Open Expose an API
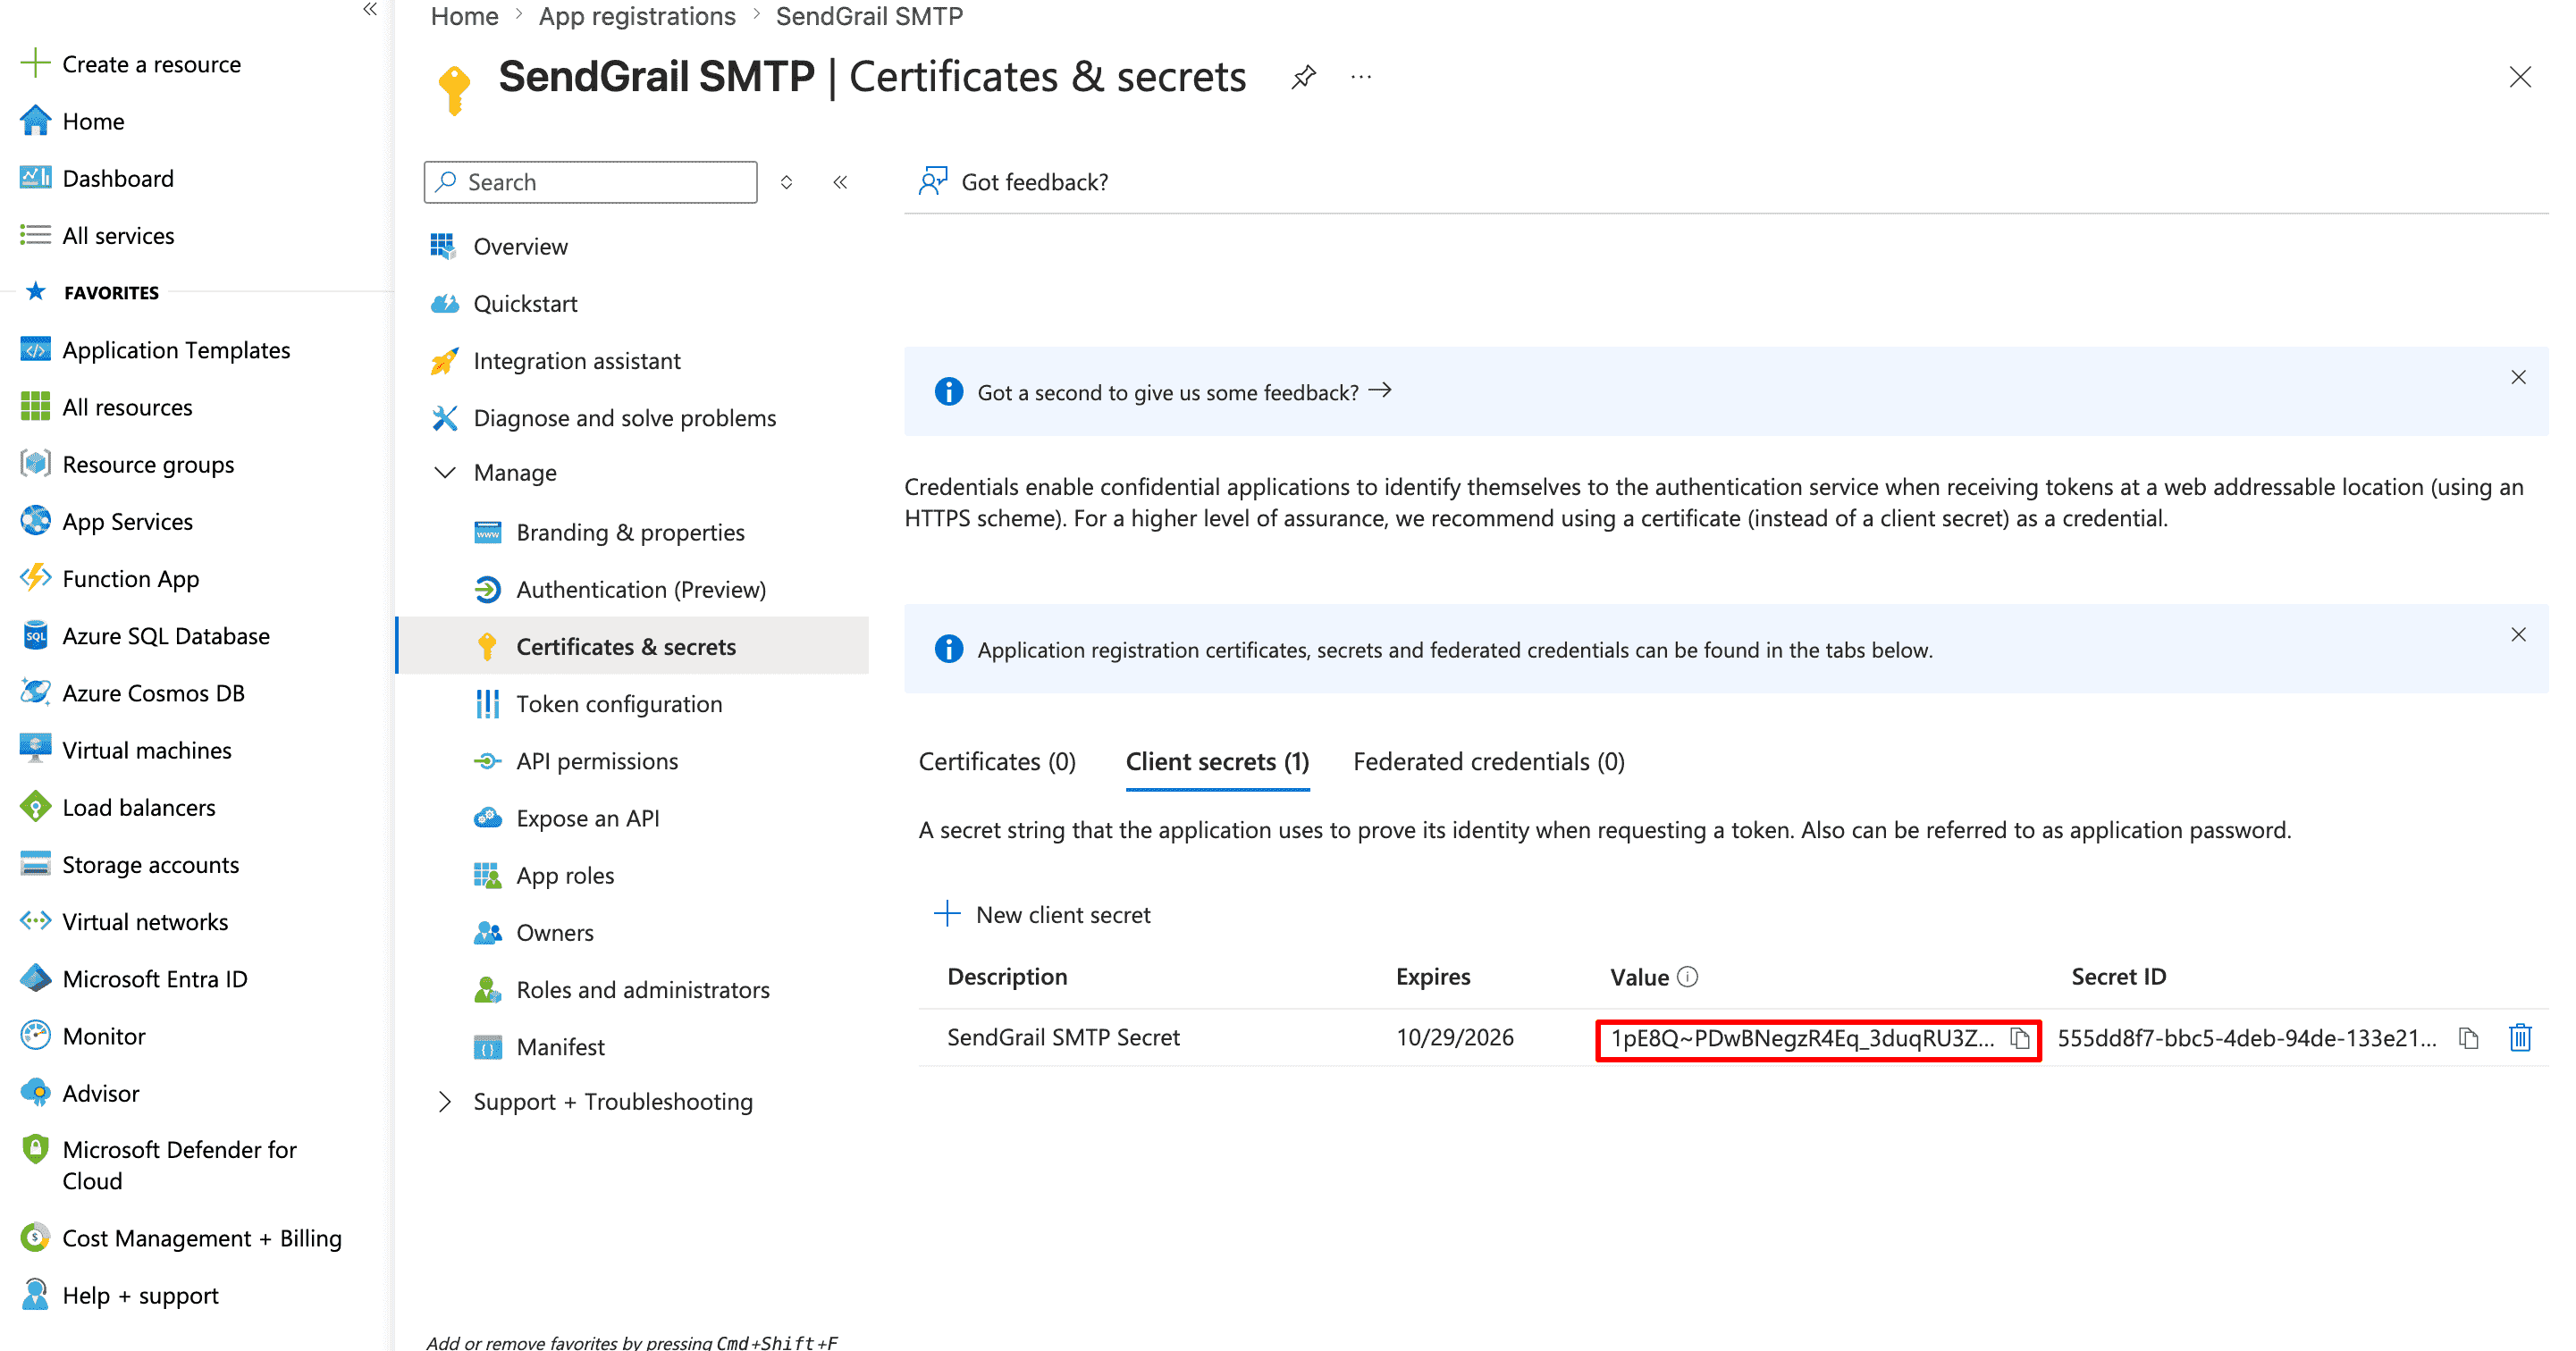This screenshot has width=2576, height=1351. [587, 818]
